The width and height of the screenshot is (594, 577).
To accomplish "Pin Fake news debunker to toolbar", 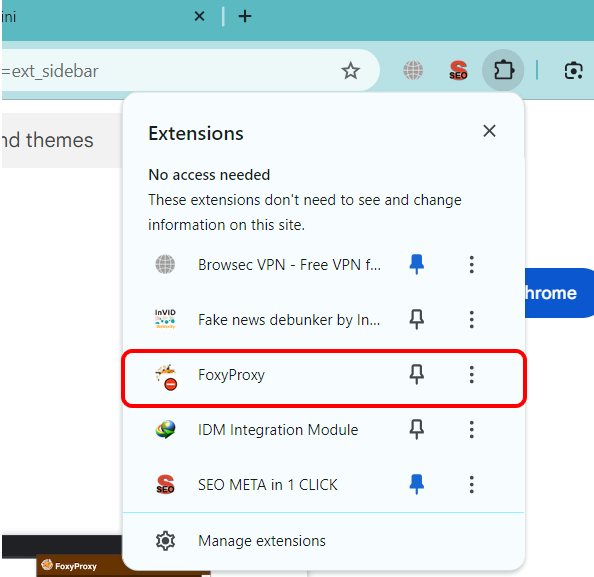I will [x=416, y=319].
